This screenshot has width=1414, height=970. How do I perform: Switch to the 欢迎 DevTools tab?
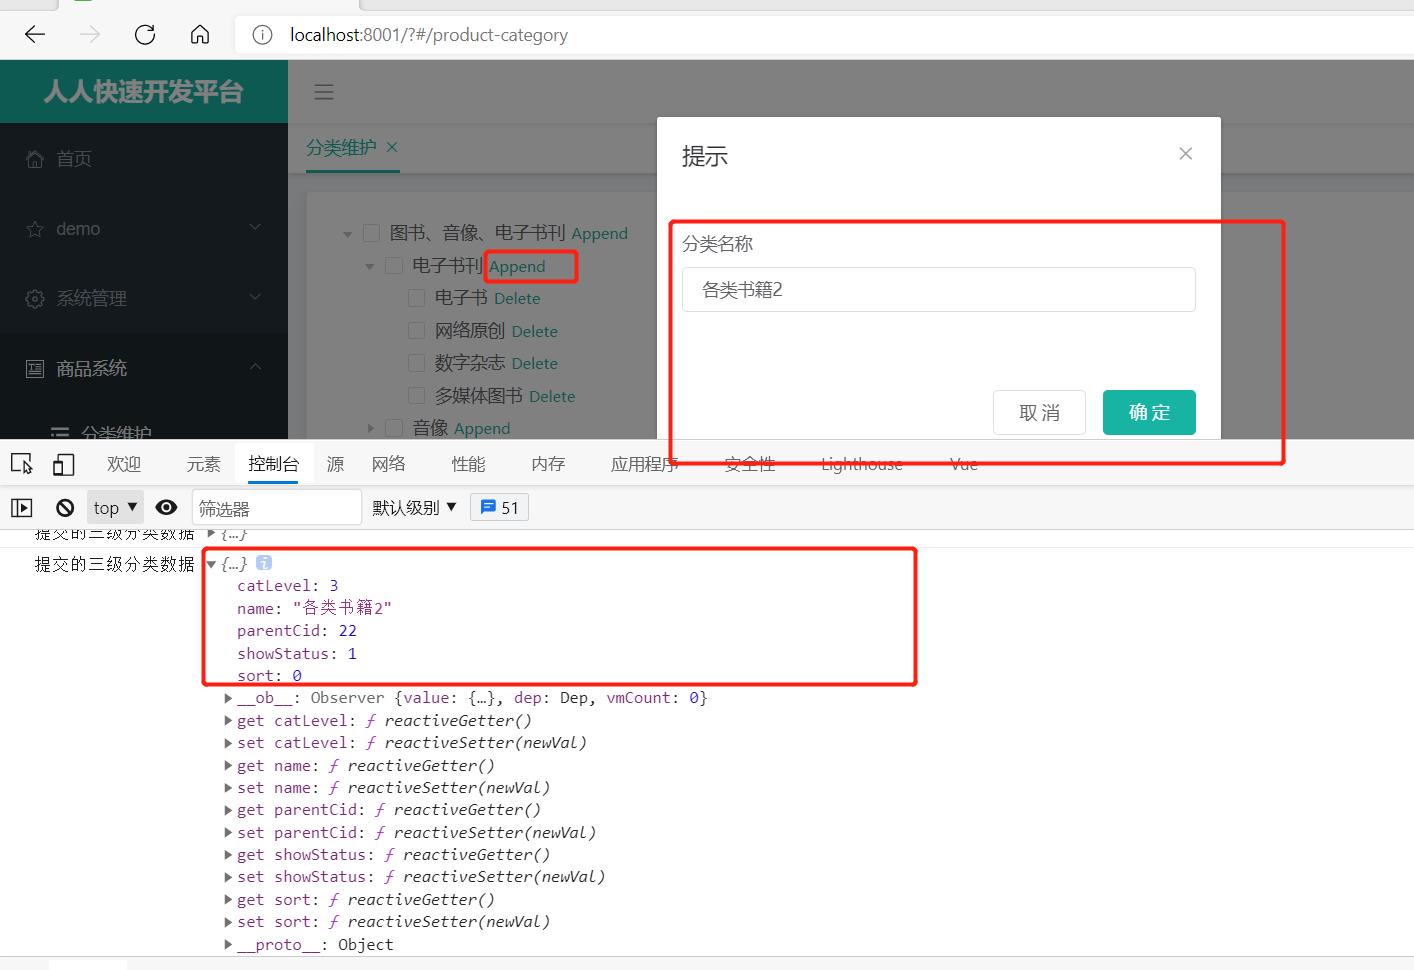point(124,464)
